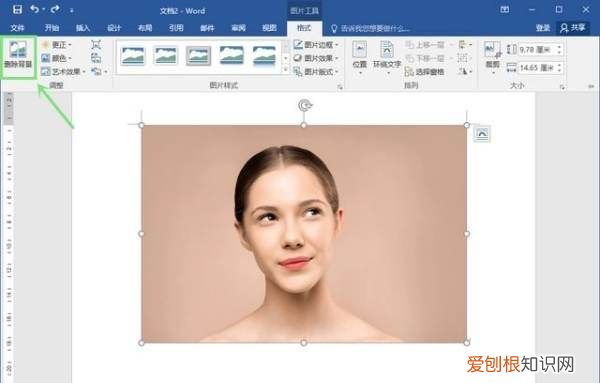This screenshot has width=600, height=383.
Task: Apply the fifth picture style with reflection
Action: pos(264,55)
